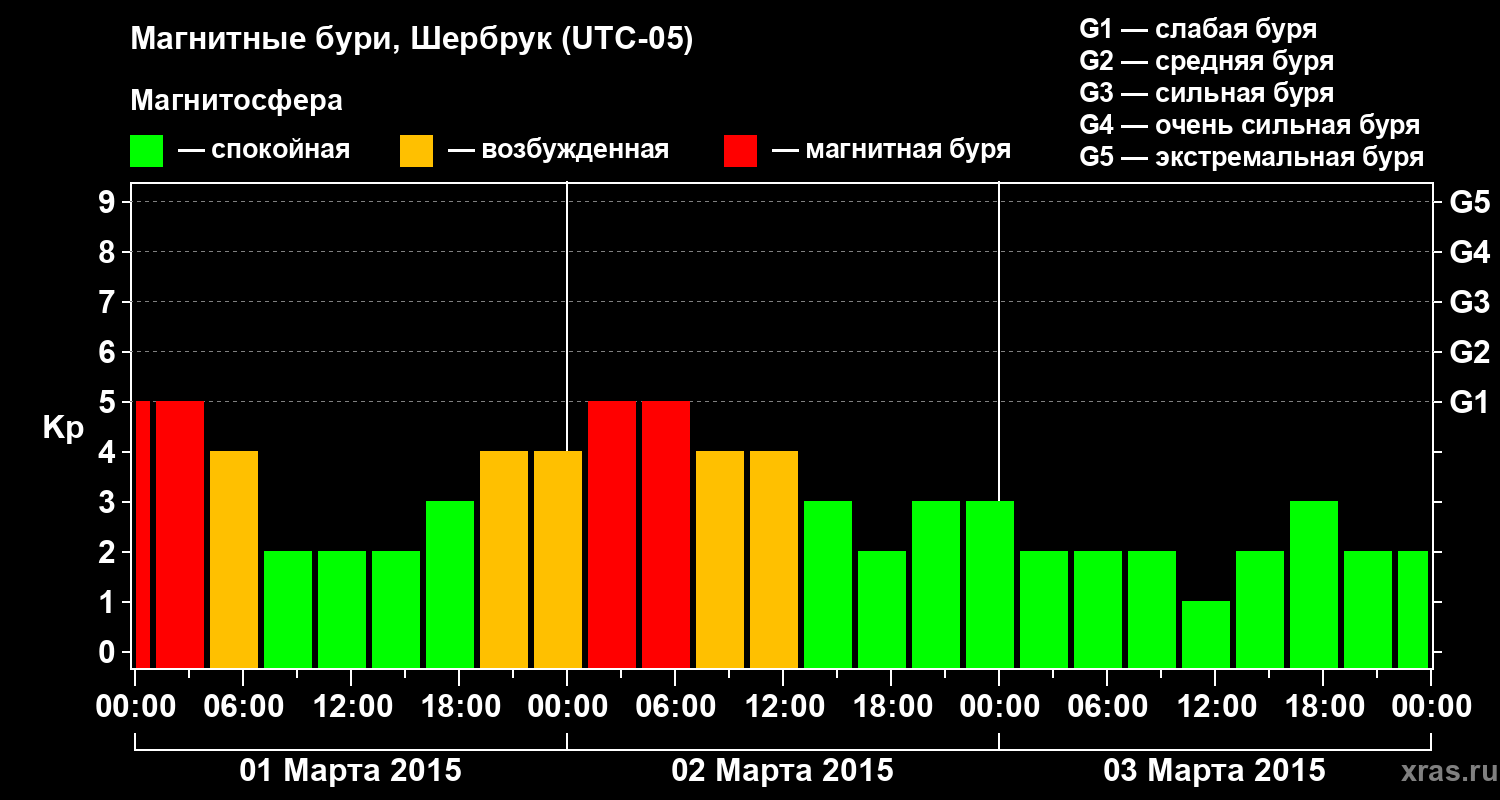The height and width of the screenshot is (800, 1500).
Task: Click the '02 Марта 2015' date label
Action: 783,771
